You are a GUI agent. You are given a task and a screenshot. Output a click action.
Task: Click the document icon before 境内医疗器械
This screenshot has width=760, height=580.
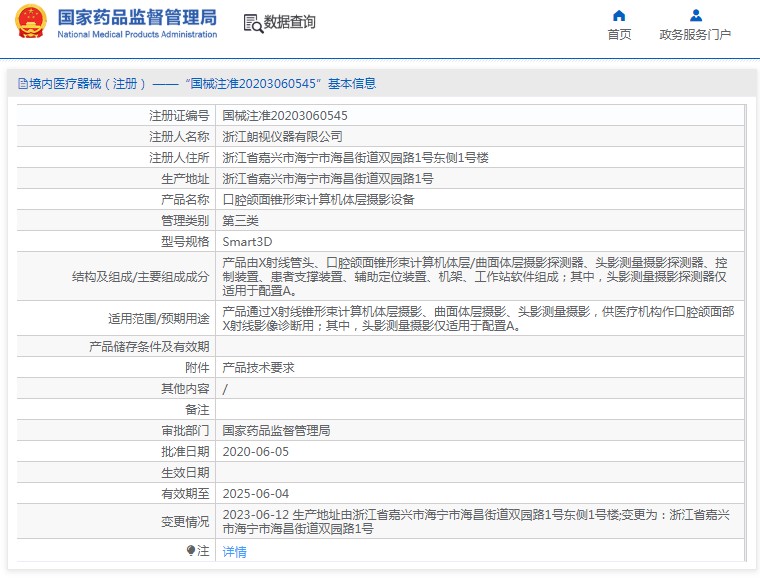point(21,84)
